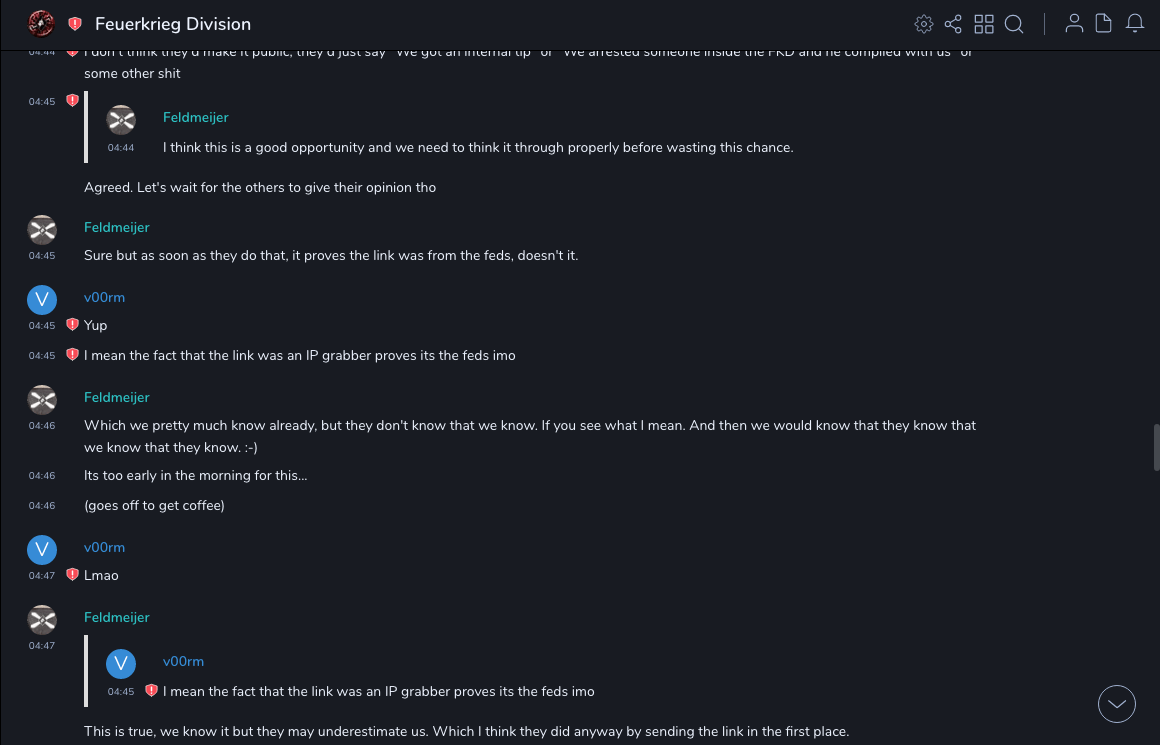
Task: Click the 04:46 timestamp beside coffee message
Action: pyautogui.click(x=42, y=506)
